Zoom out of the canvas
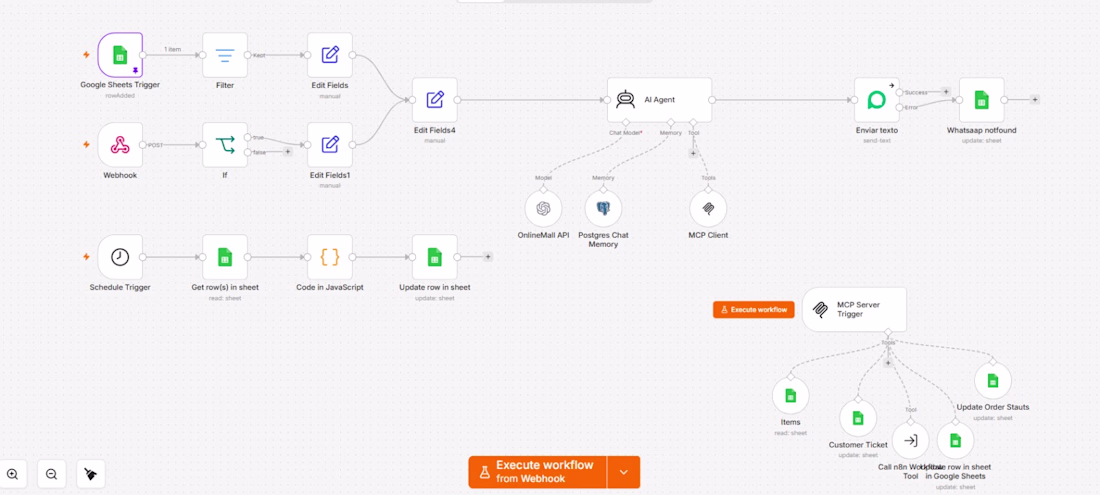Screen dimensions: 1100x495 click(51, 474)
